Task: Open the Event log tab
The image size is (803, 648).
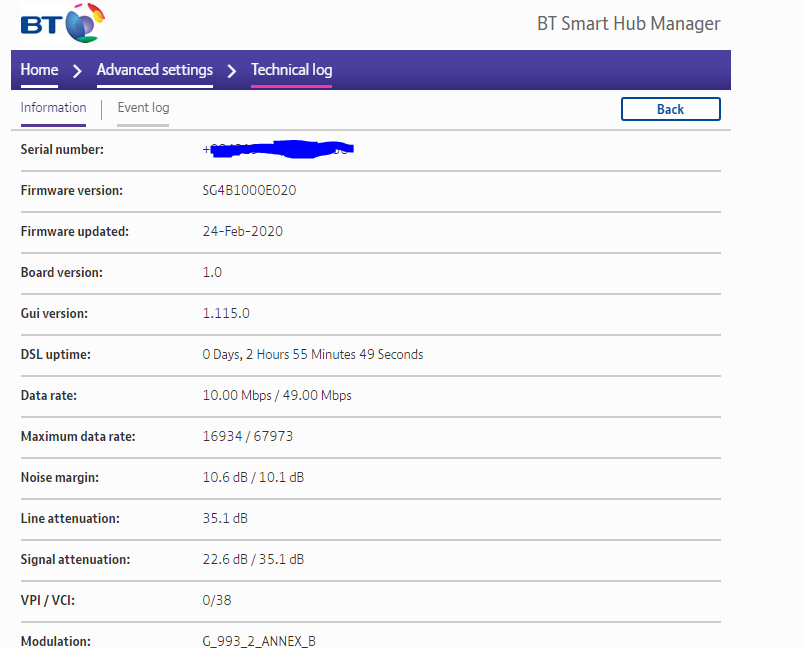Action: 143,108
